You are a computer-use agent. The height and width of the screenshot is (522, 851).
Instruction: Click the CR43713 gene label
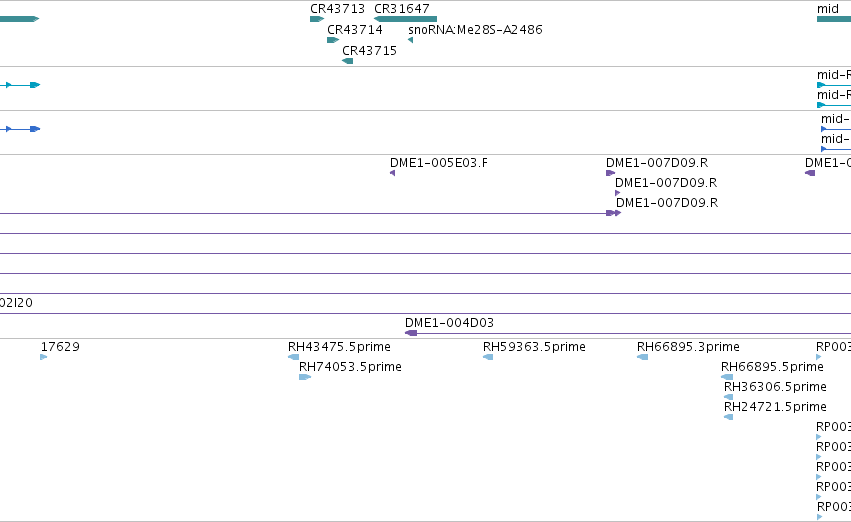pyautogui.click(x=337, y=9)
